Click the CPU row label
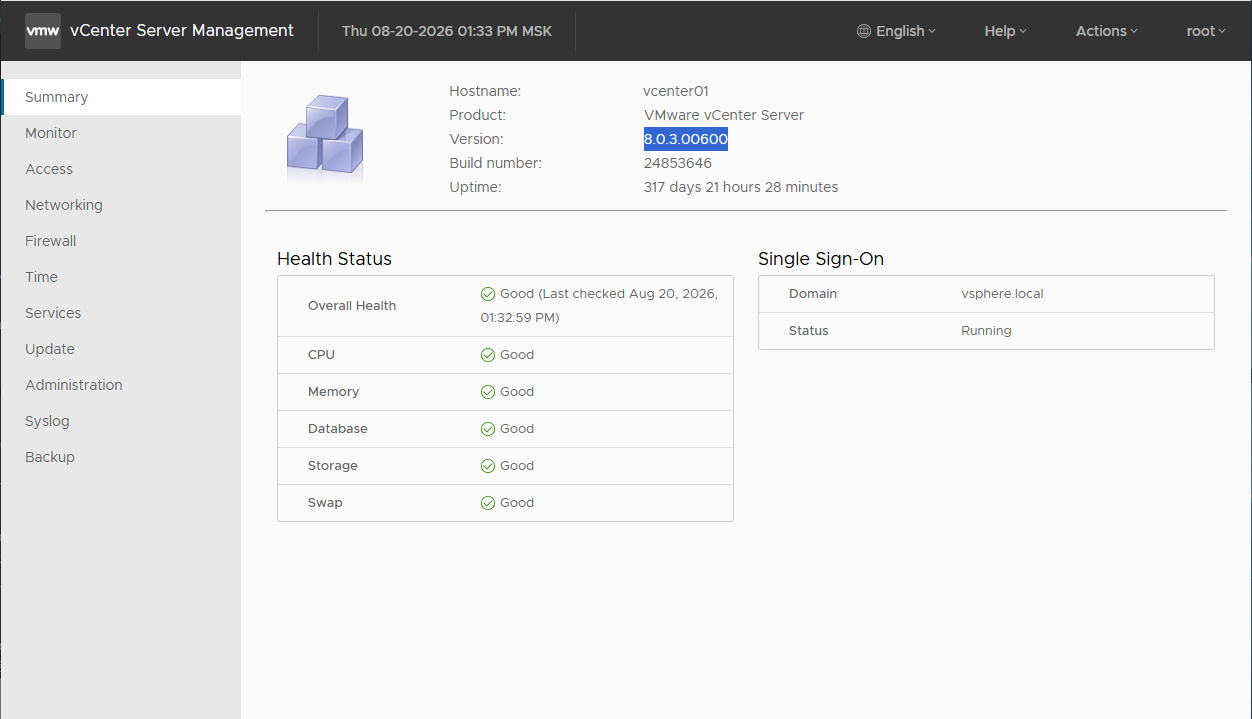Image resolution: width=1252 pixels, height=719 pixels. tap(321, 355)
